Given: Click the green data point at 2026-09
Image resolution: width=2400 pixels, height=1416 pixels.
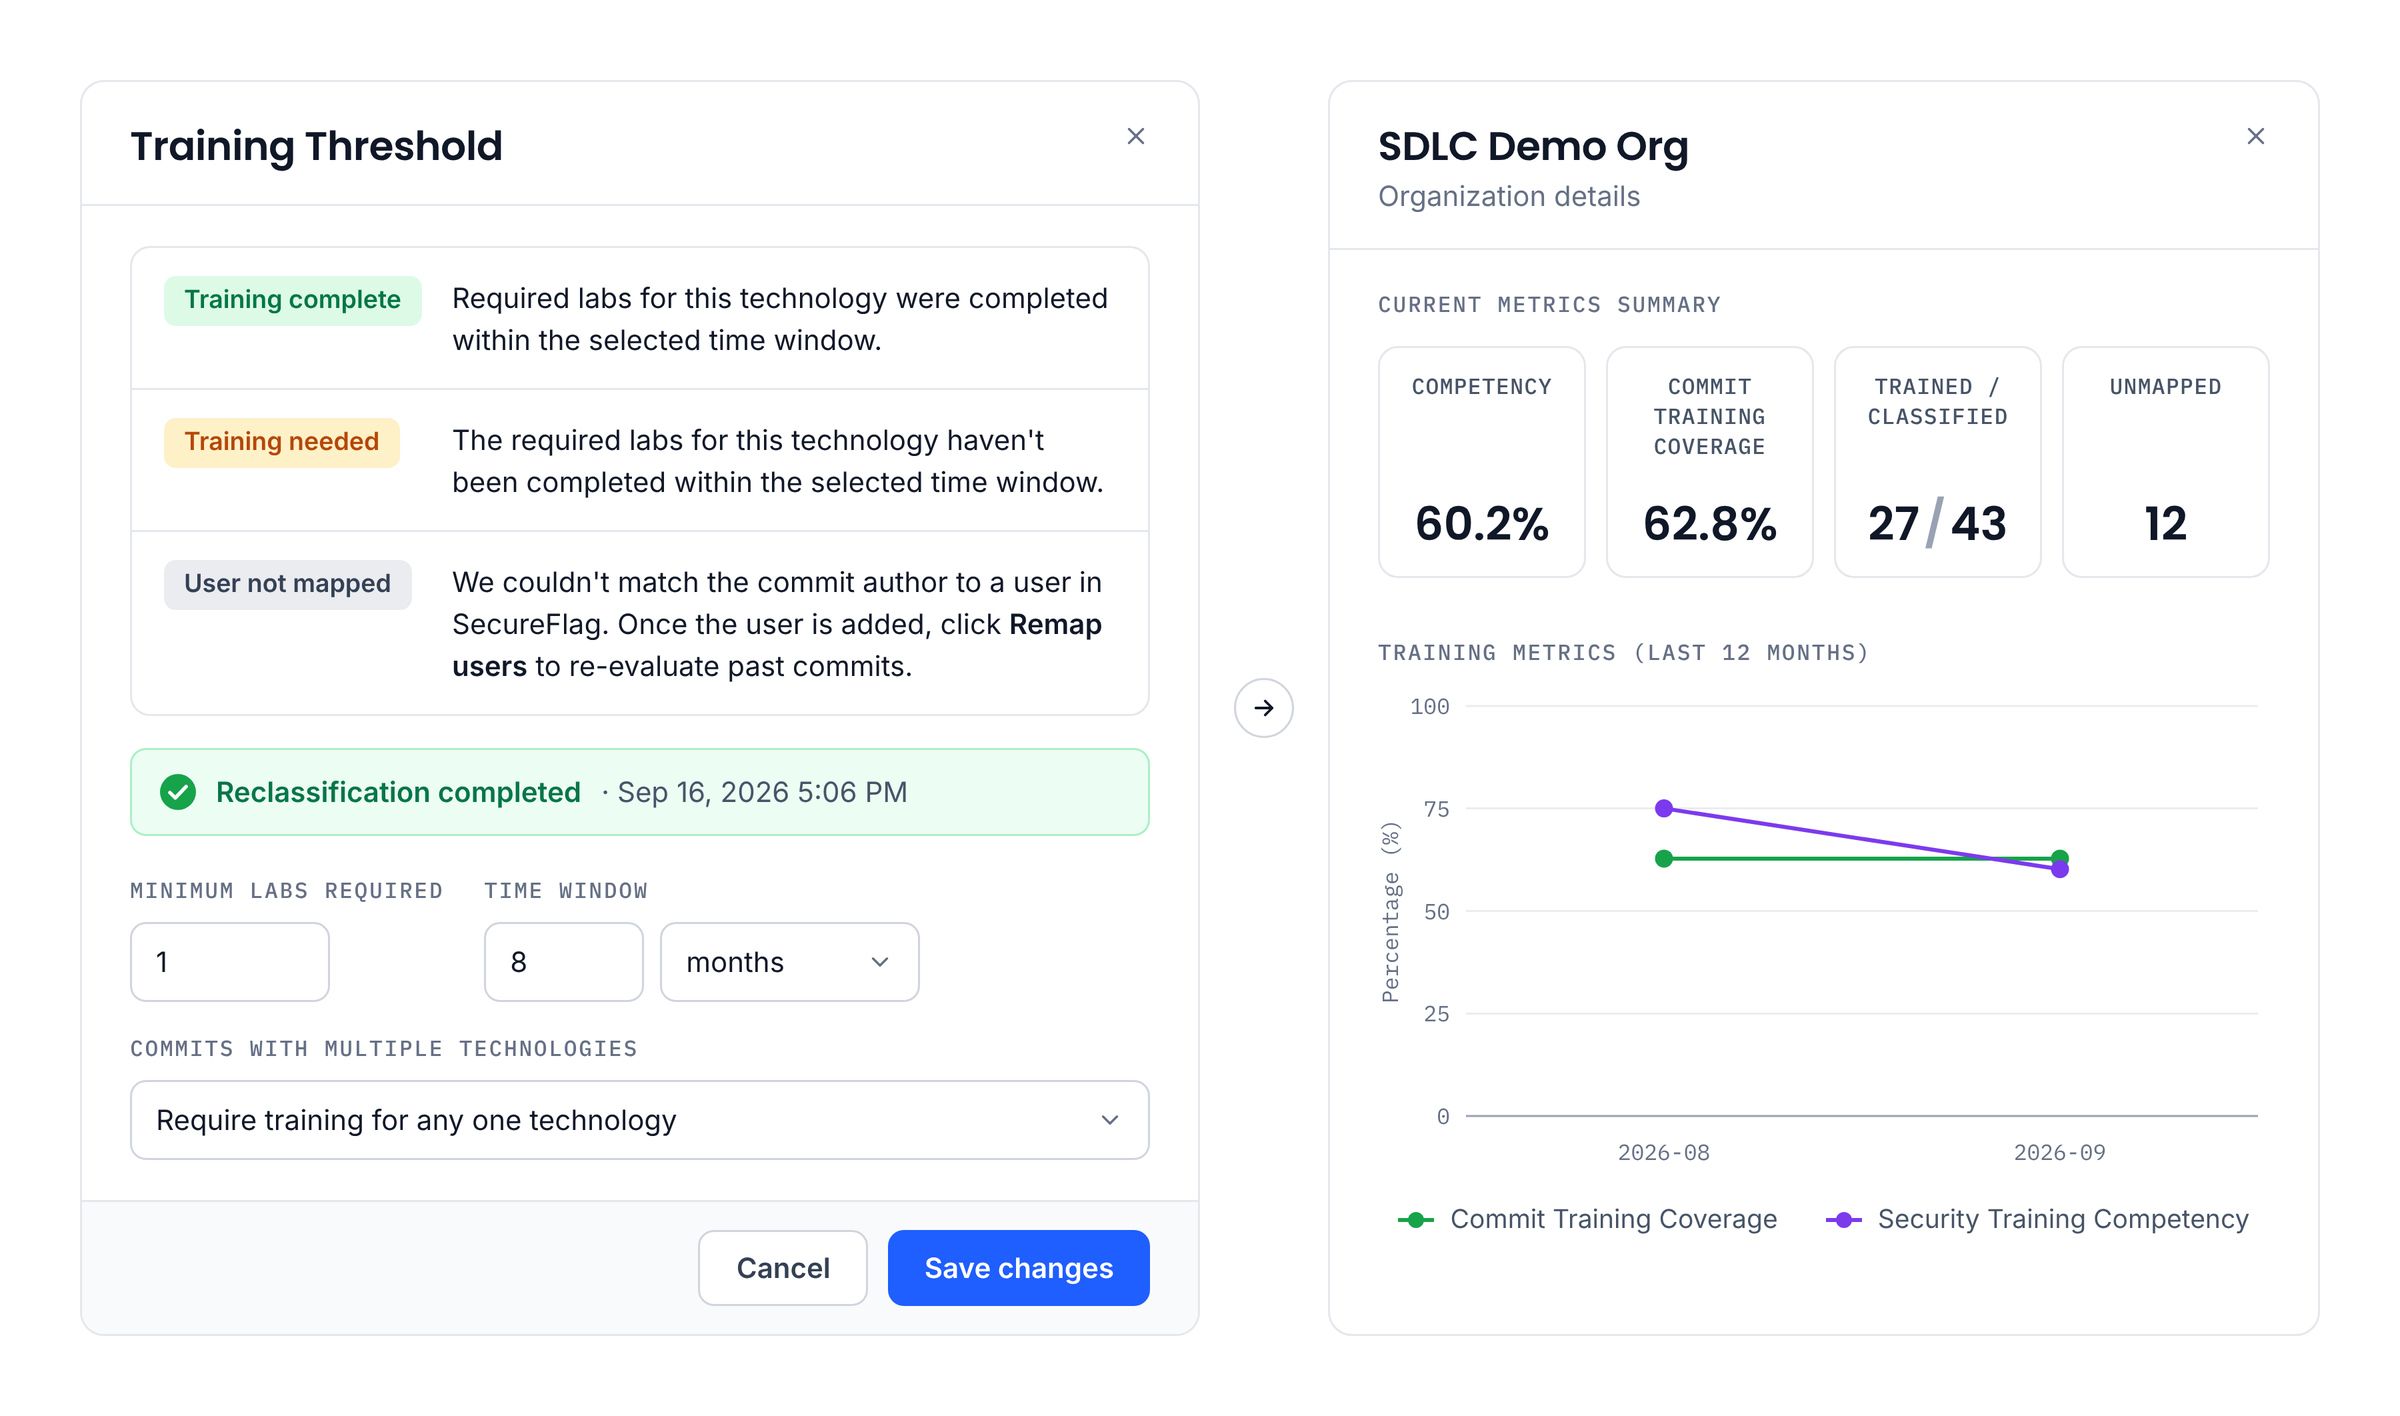Looking at the screenshot, I should (2060, 857).
